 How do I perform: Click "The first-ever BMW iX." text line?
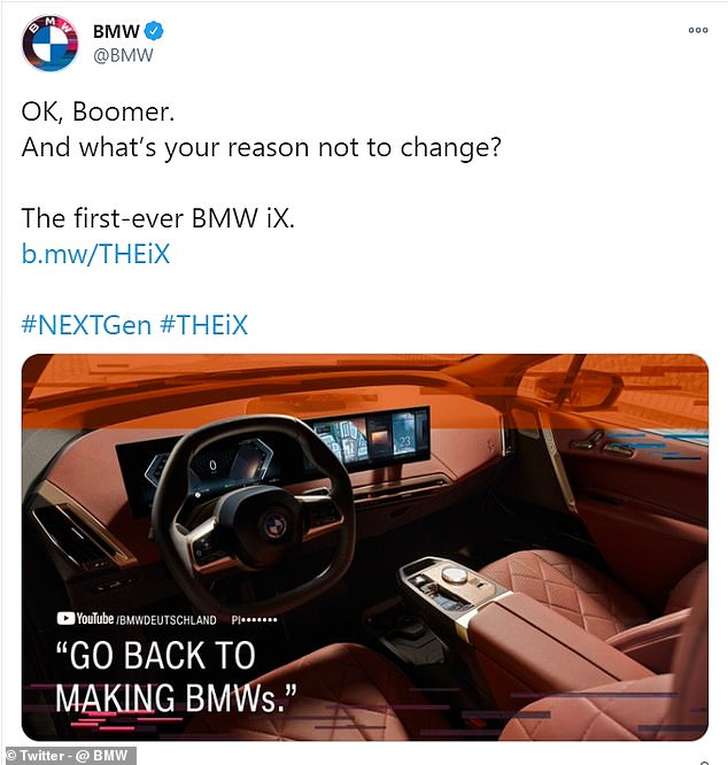[158, 218]
